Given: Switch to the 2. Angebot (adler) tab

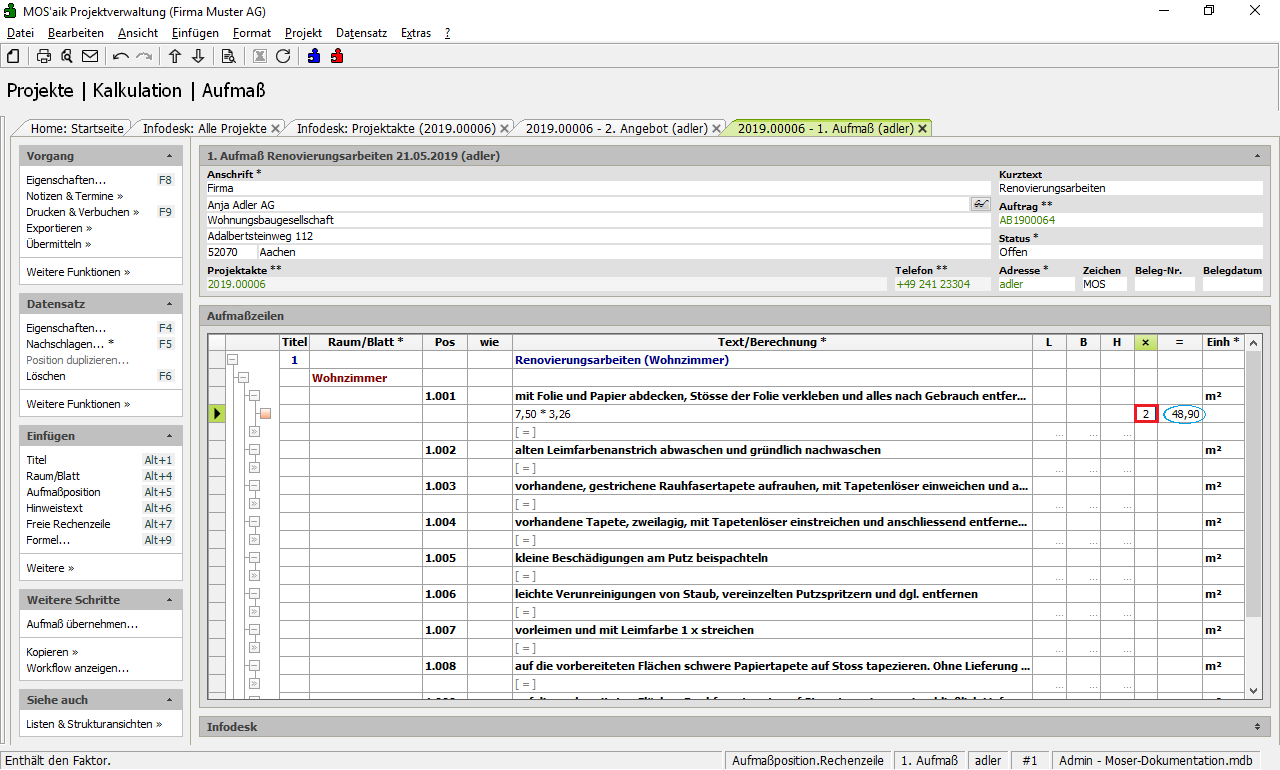Looking at the screenshot, I should [x=616, y=128].
